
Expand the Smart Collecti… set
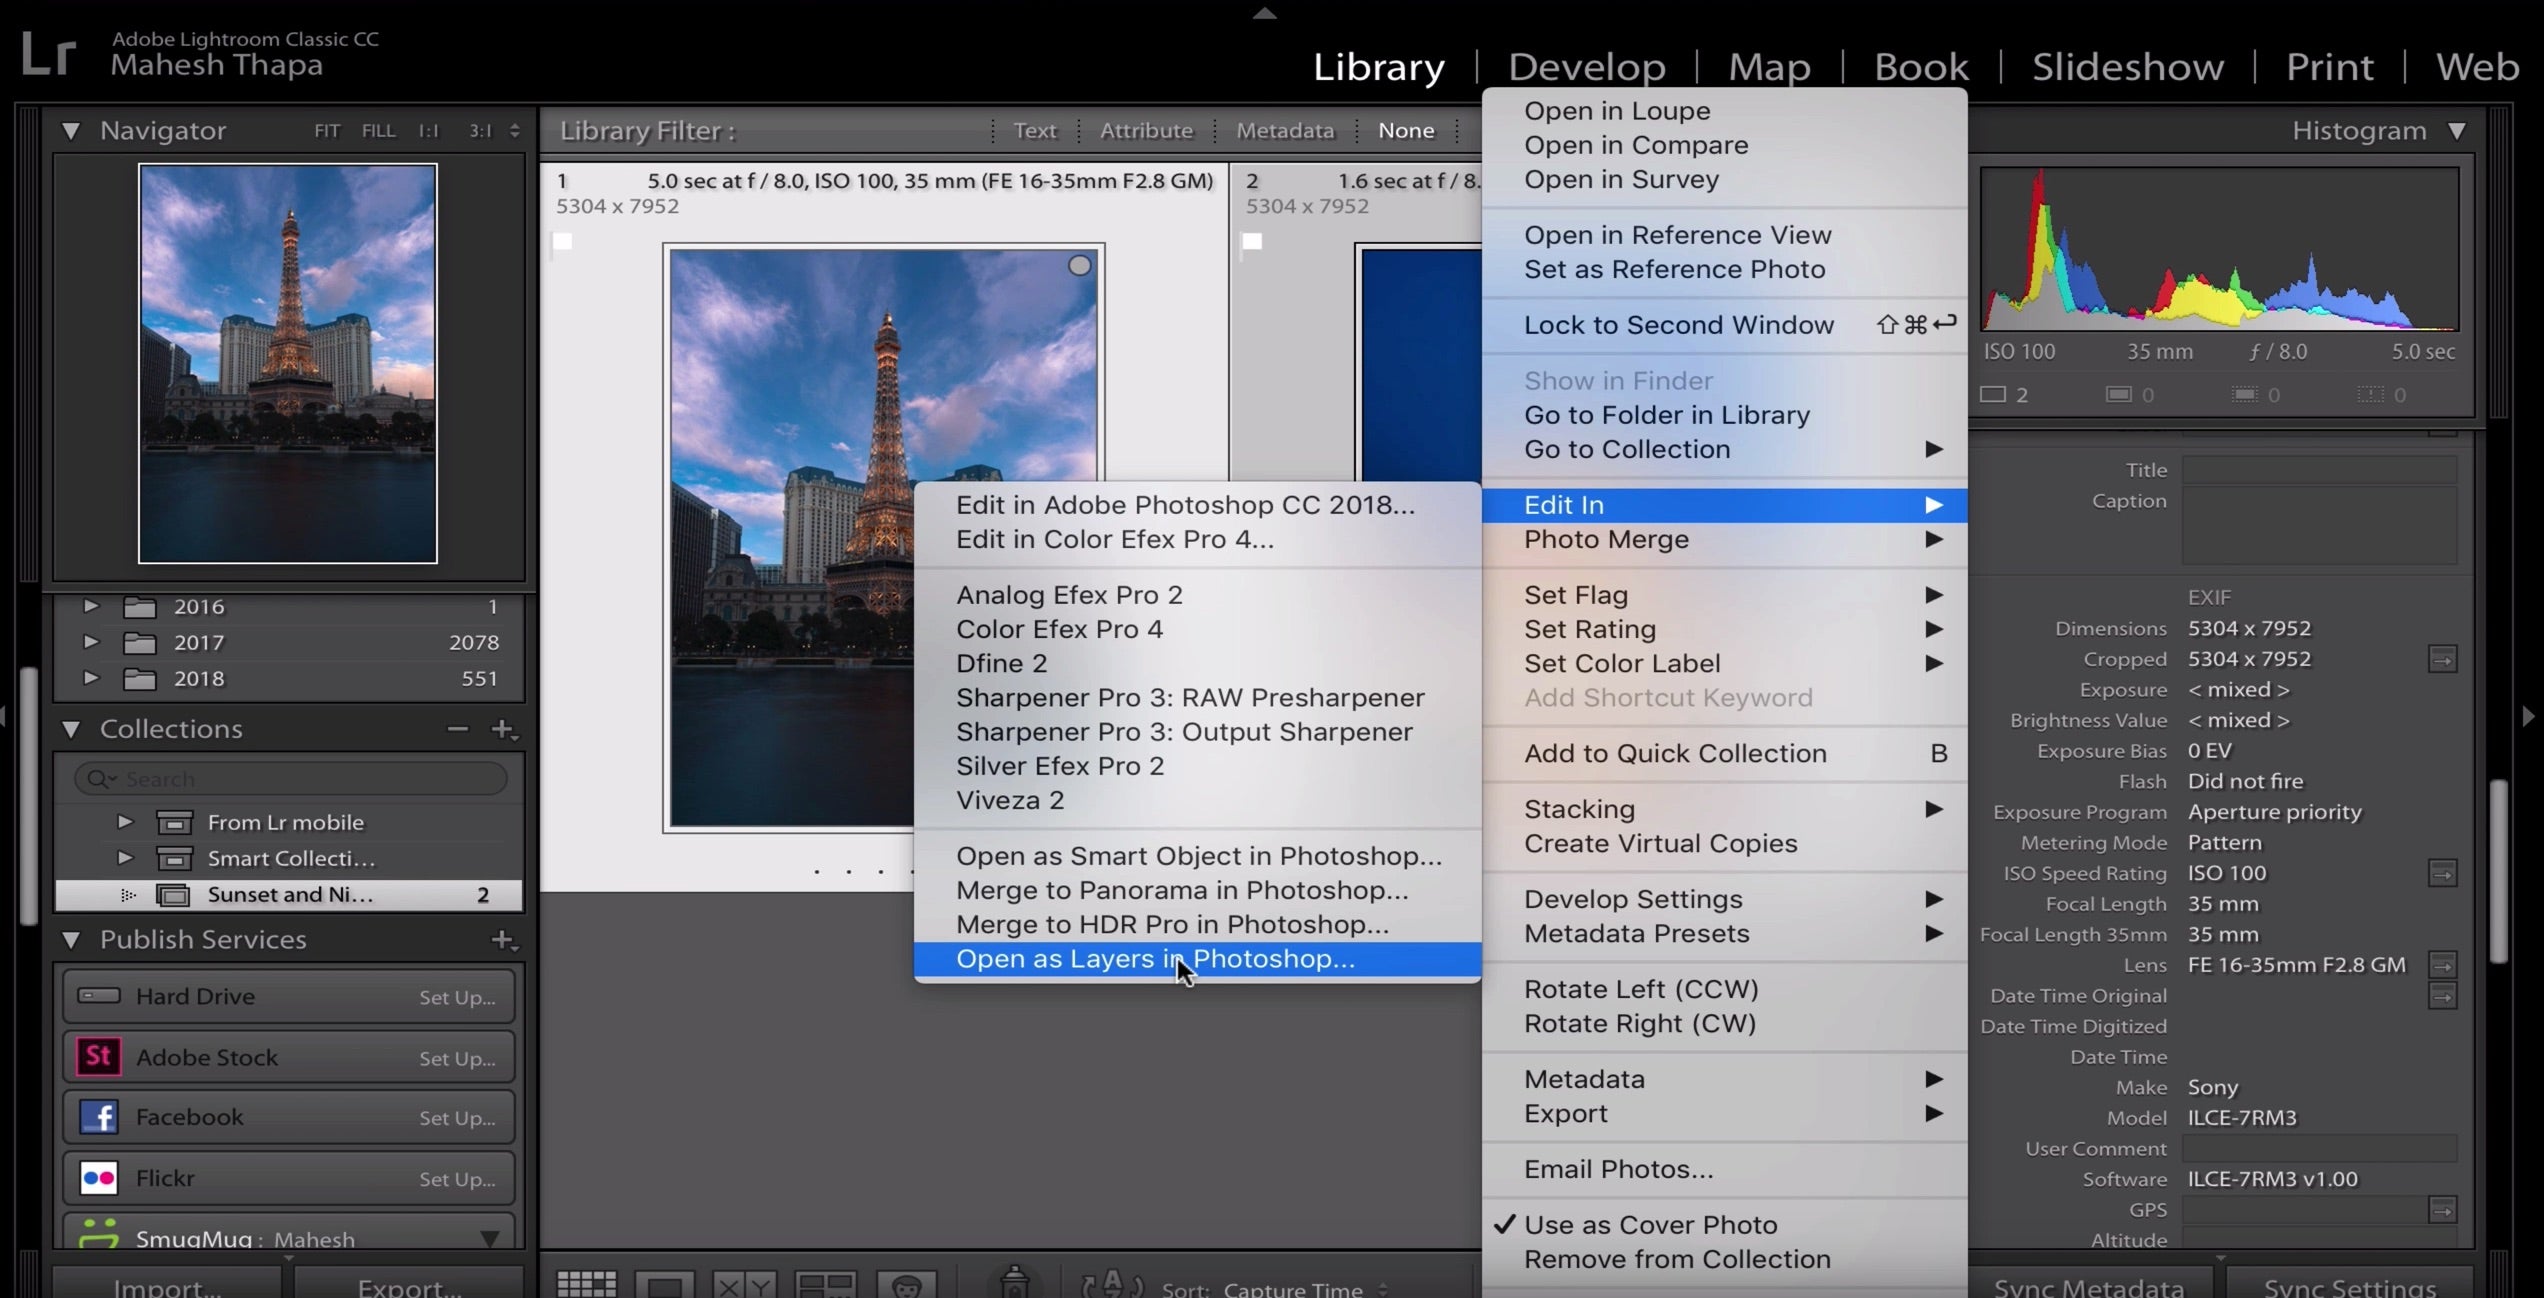tap(125, 858)
